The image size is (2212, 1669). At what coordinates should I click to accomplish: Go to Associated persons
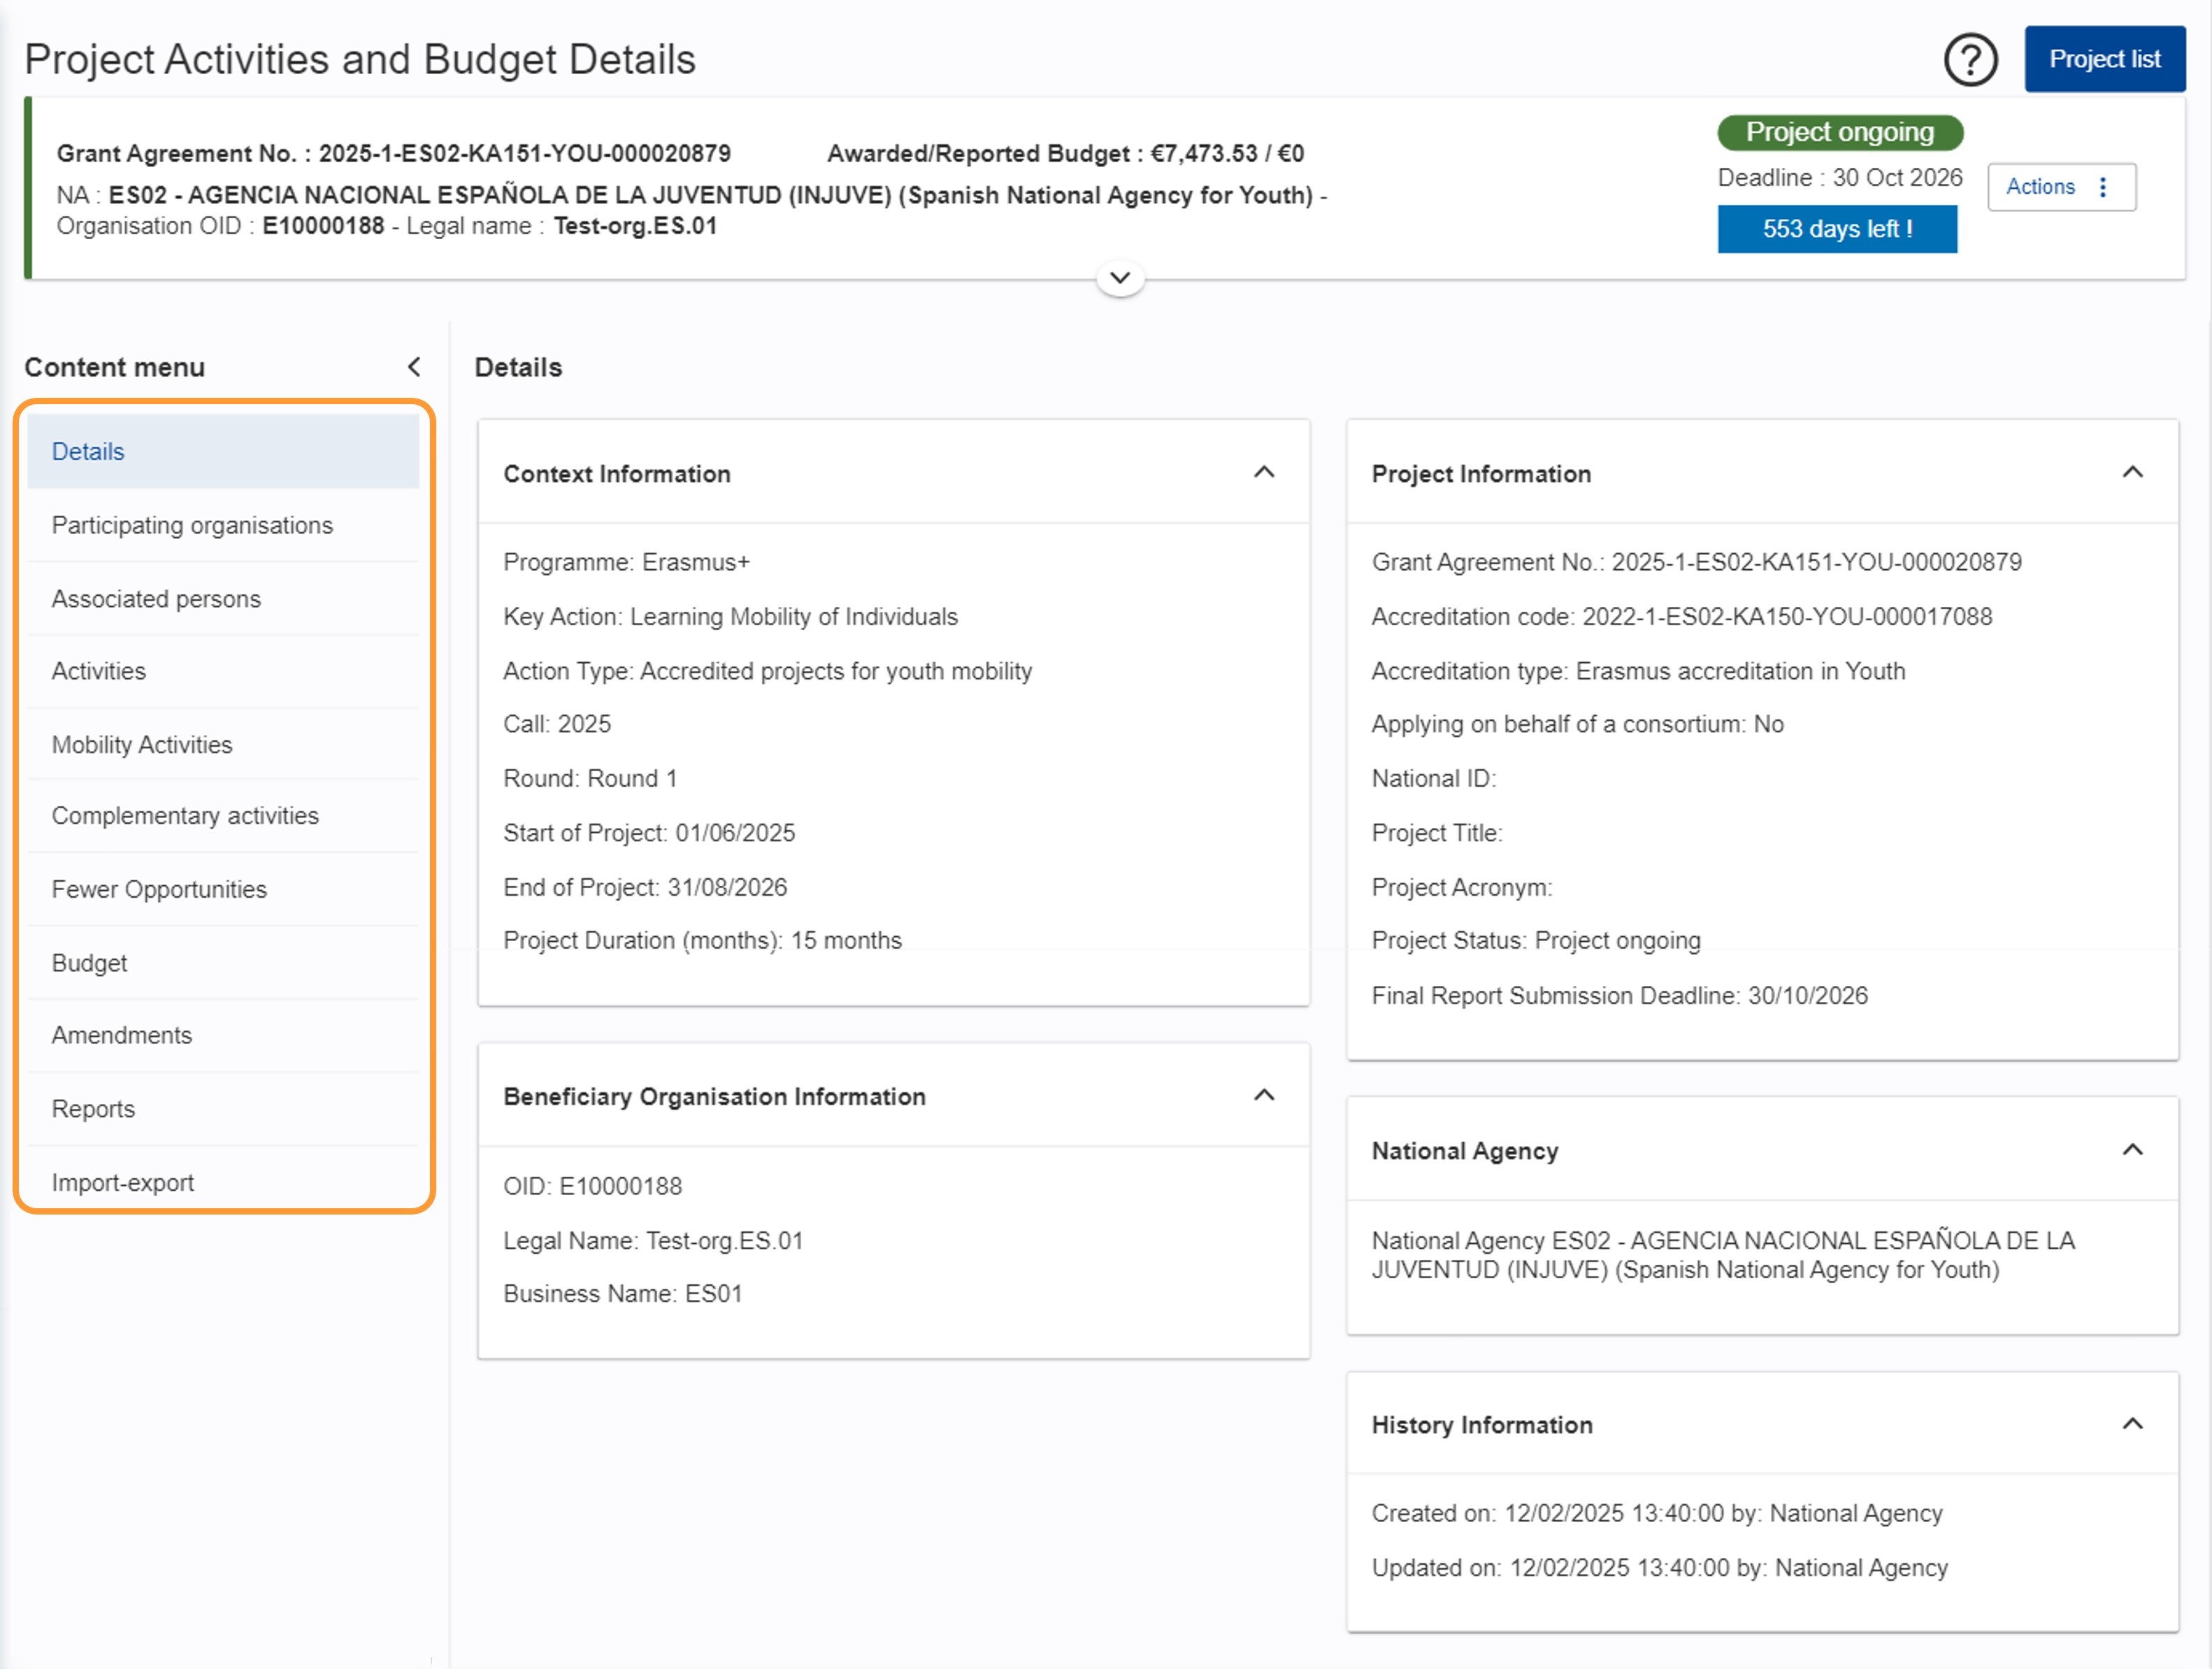pos(222,598)
